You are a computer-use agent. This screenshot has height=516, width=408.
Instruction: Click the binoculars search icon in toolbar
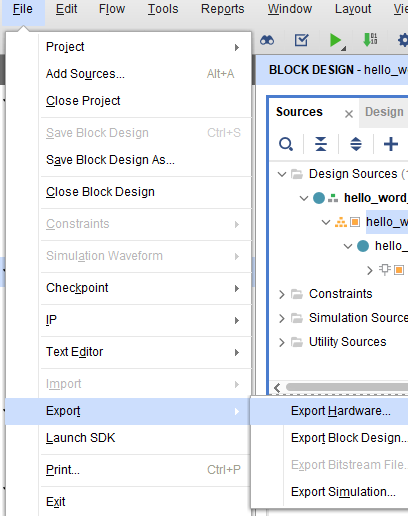pos(267,41)
